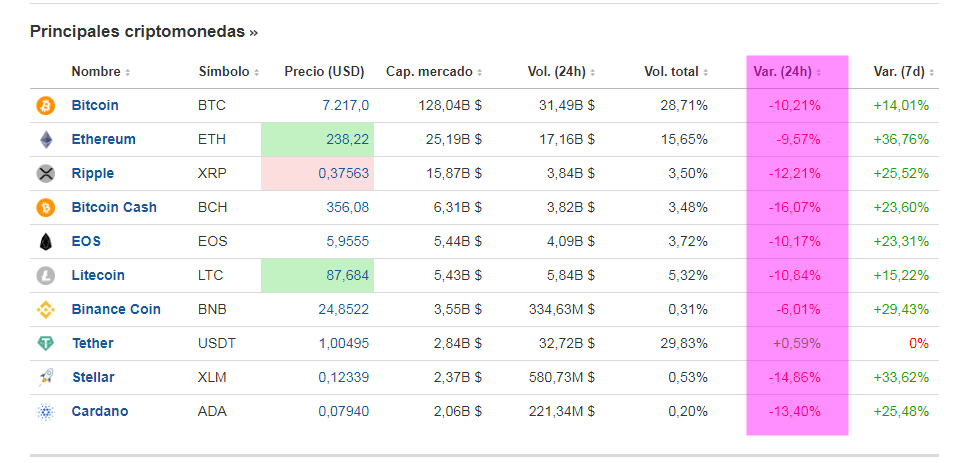
Task: Sort by Var. (24h) column header
Action: click(787, 72)
